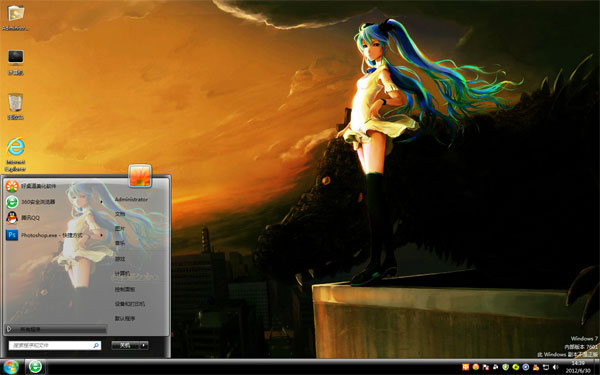
Task: Expand jump list arrow for 360安全浏览器
Action: coord(101,202)
